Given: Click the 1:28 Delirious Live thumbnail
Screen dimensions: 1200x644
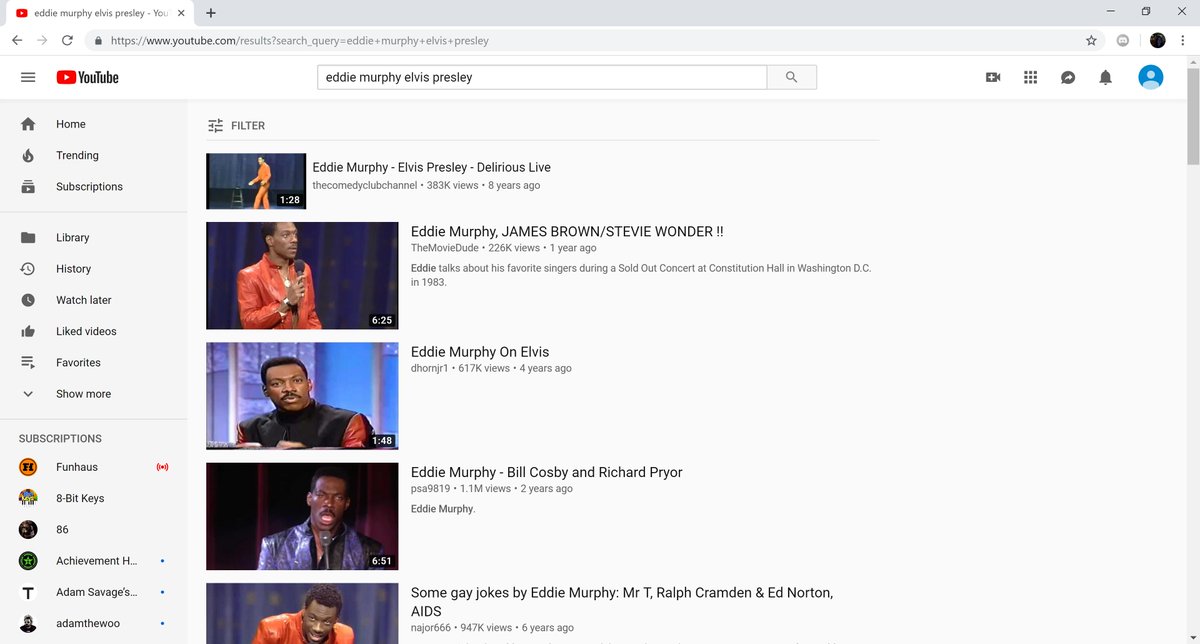Looking at the screenshot, I should click(256, 181).
